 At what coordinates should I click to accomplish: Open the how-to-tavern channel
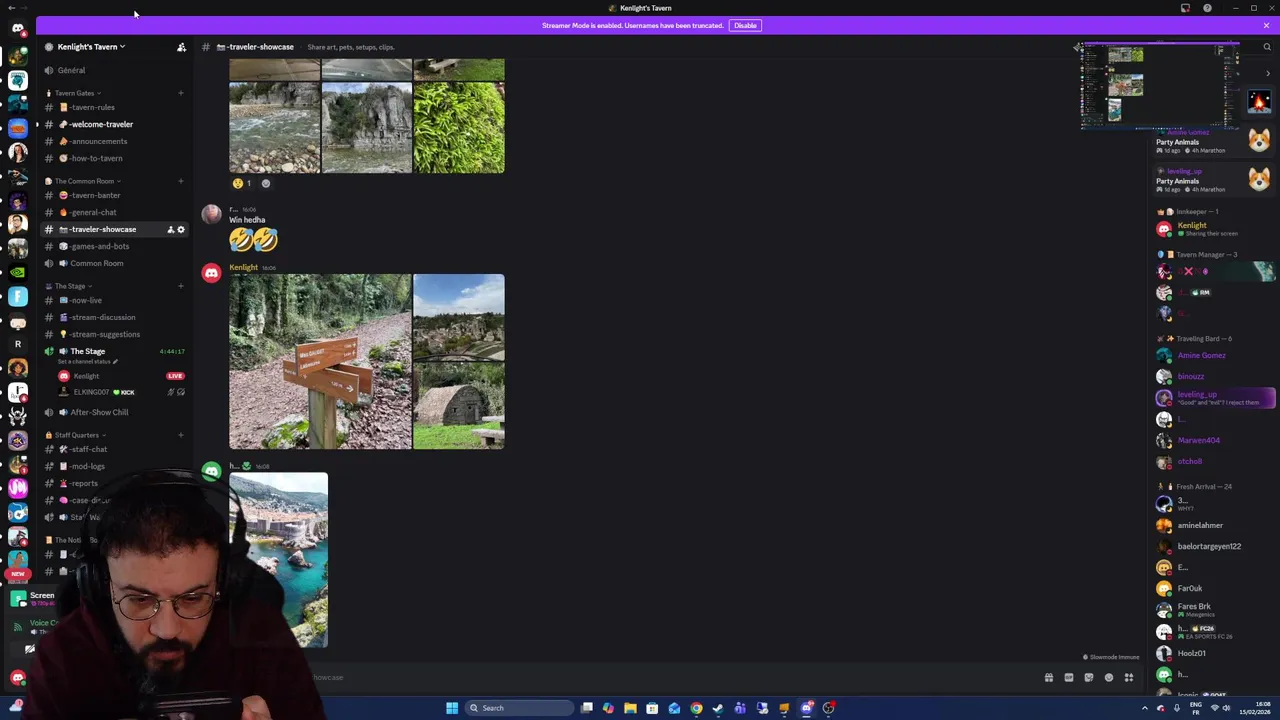[x=113, y=158]
